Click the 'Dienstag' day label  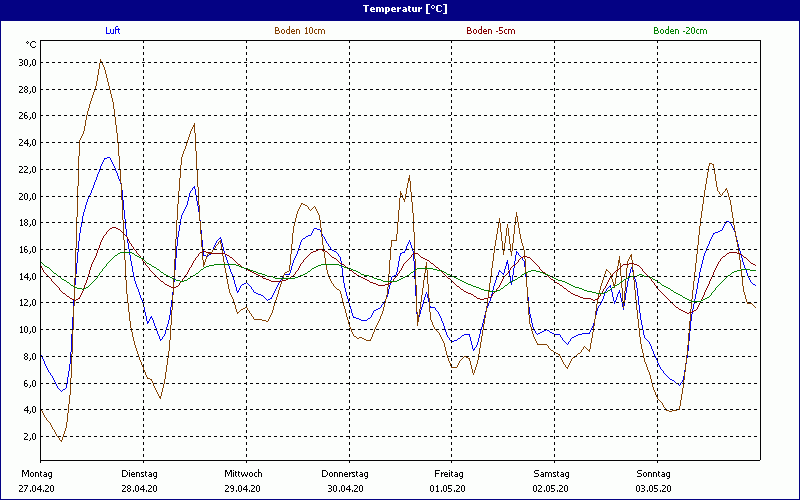pos(139,474)
